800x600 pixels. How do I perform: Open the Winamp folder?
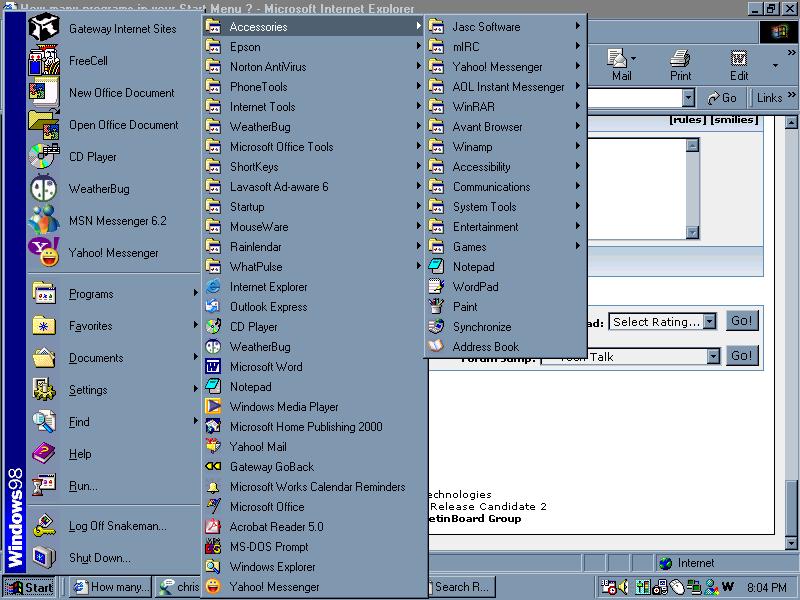point(505,147)
